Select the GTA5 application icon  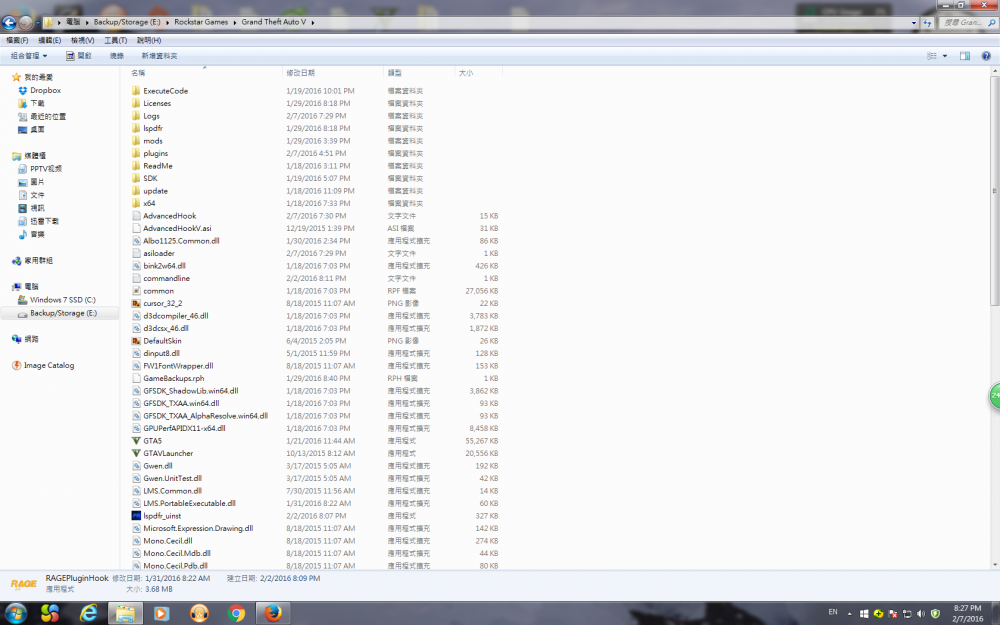point(136,441)
